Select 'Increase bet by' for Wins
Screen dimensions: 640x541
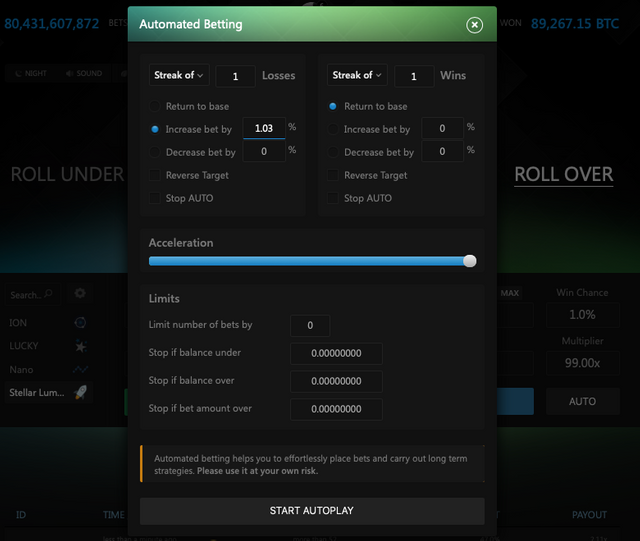[x=333, y=129]
